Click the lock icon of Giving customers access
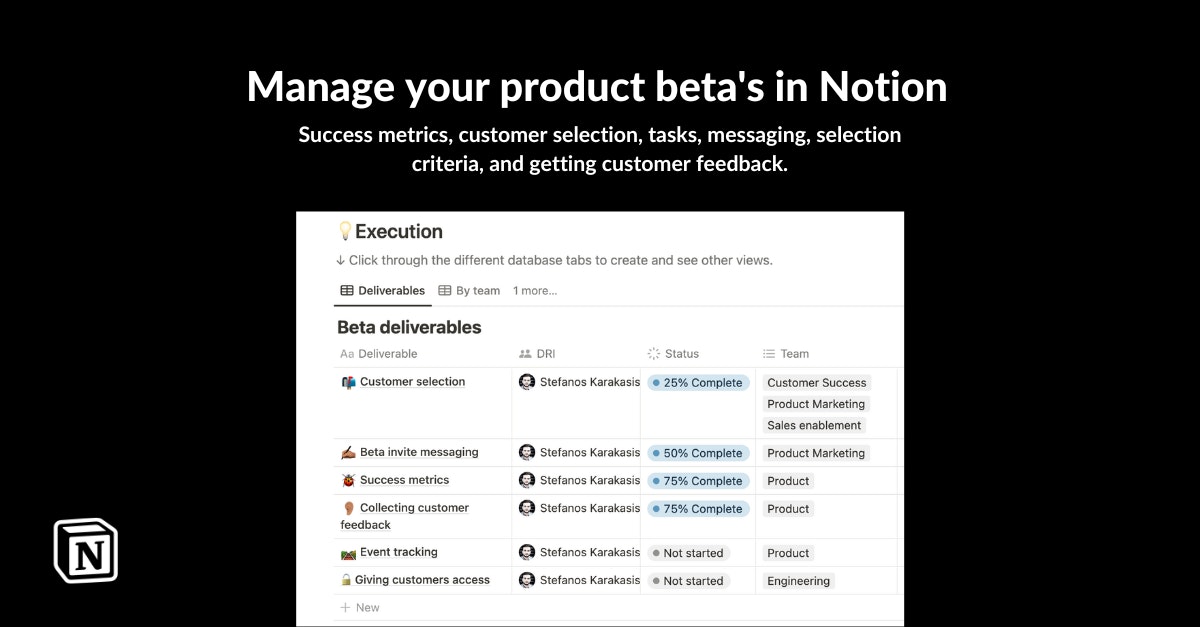 tap(346, 580)
